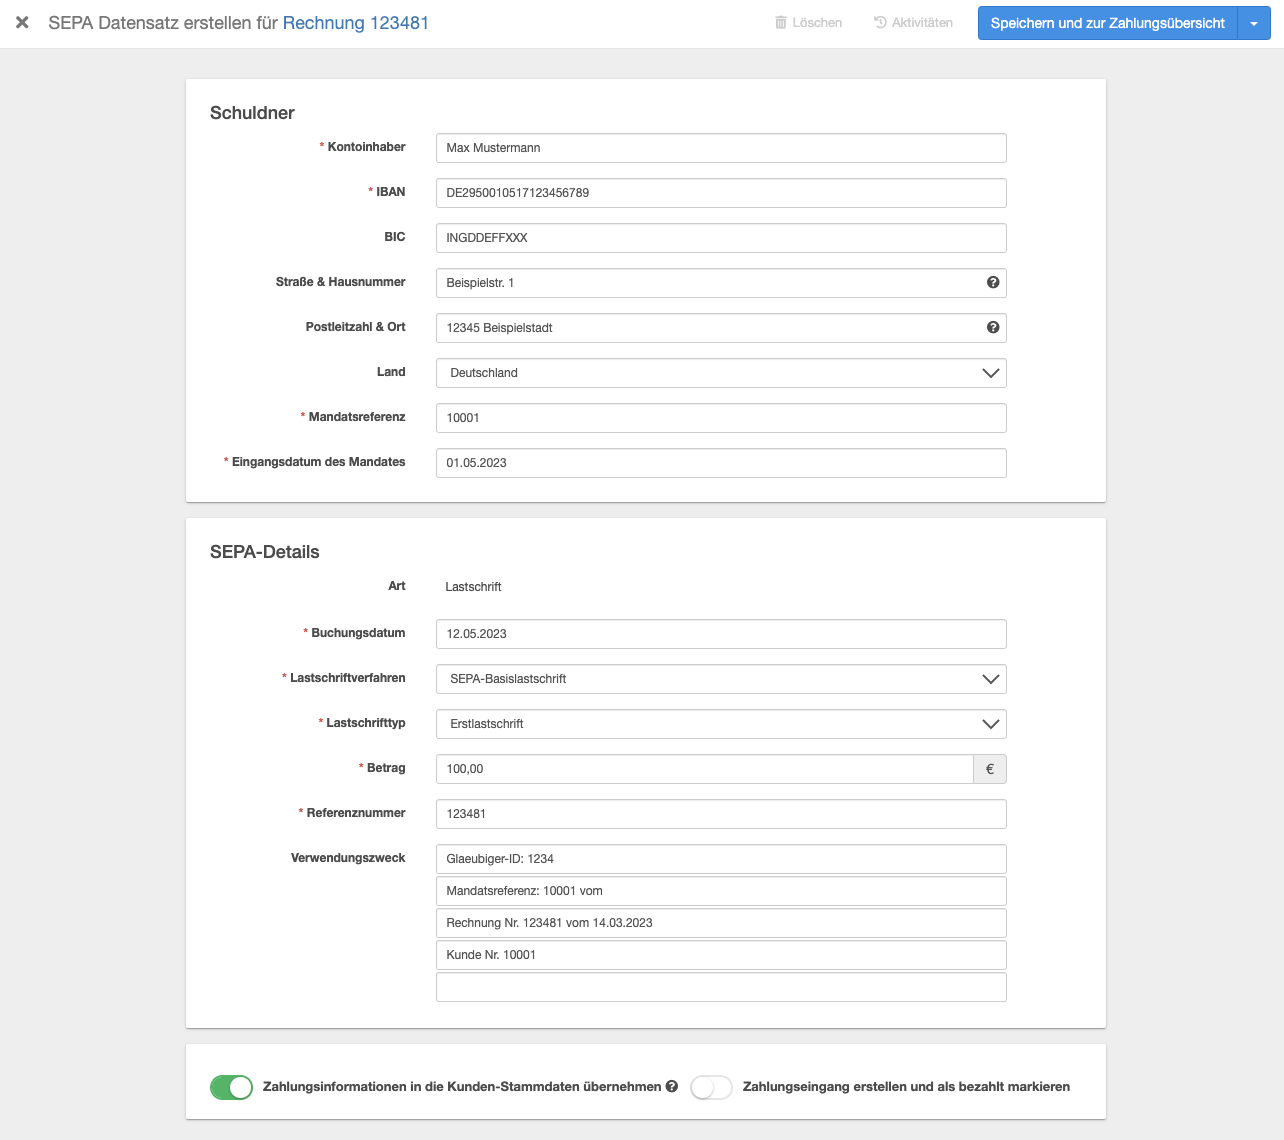
Task: Click the Euro symbol next to Betrag
Action: pos(989,769)
